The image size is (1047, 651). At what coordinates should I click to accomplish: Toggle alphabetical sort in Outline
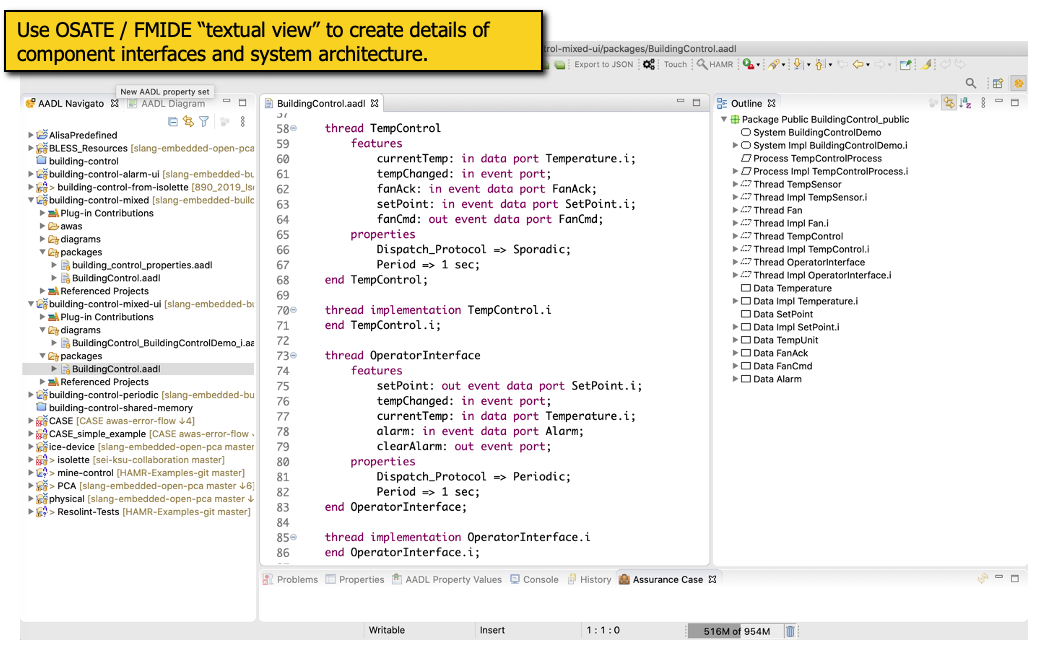point(965,103)
